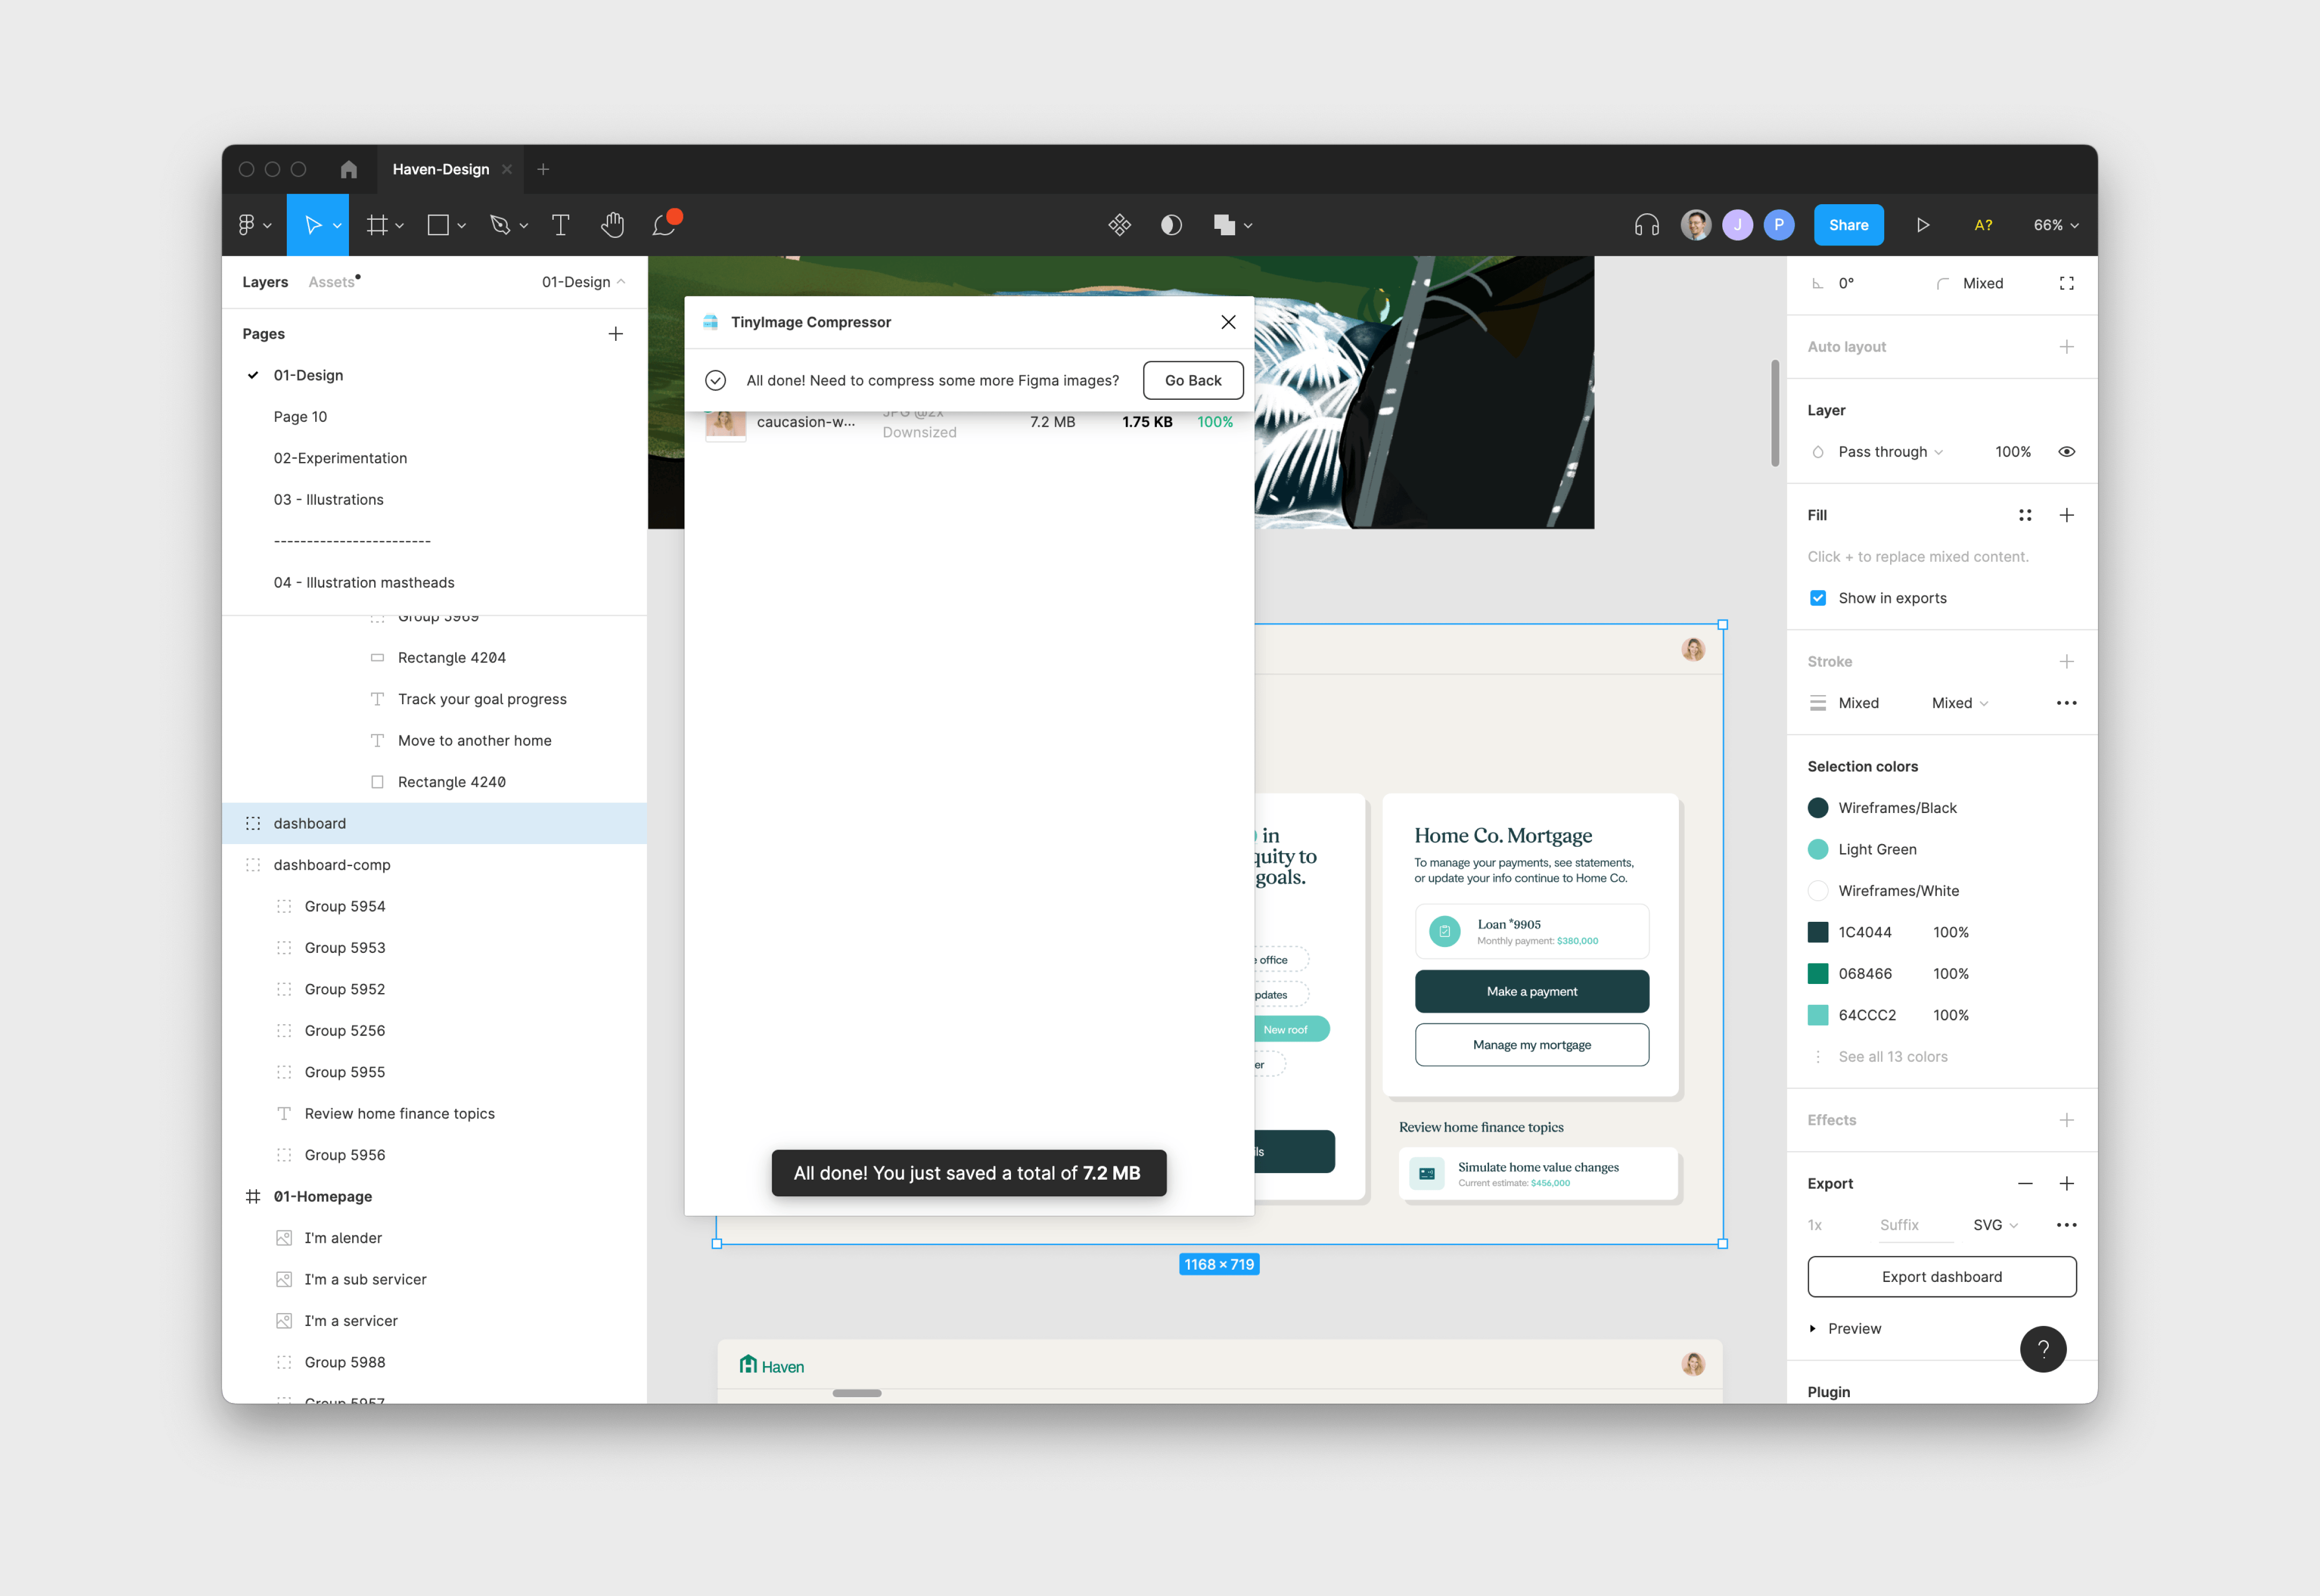Uncheck Show in exports checkbox
The image size is (2320, 1596).
click(1817, 598)
